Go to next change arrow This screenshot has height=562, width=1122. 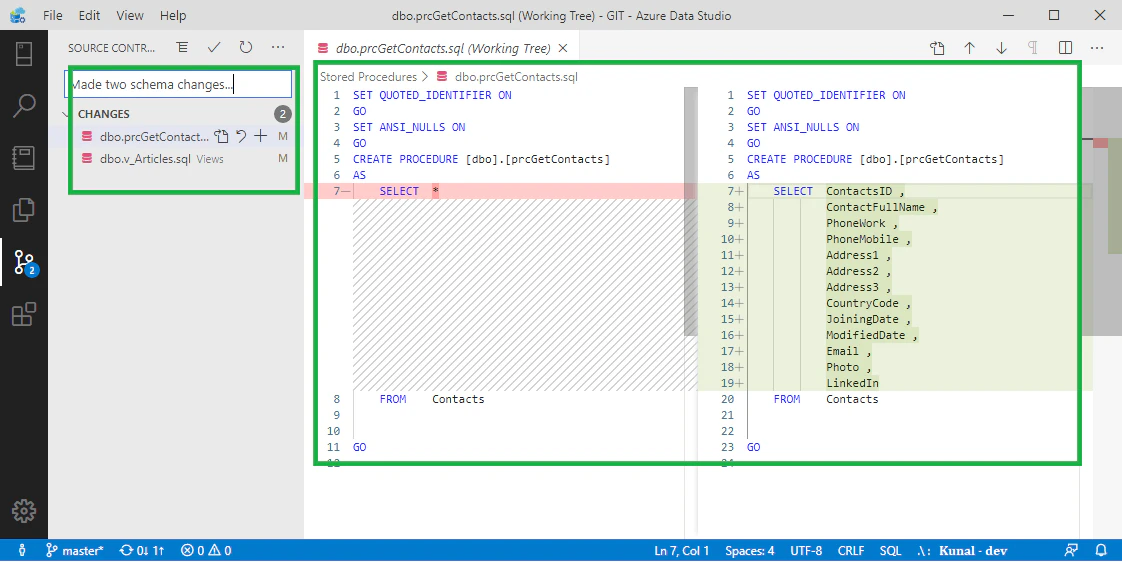pyautogui.click(x=1001, y=48)
